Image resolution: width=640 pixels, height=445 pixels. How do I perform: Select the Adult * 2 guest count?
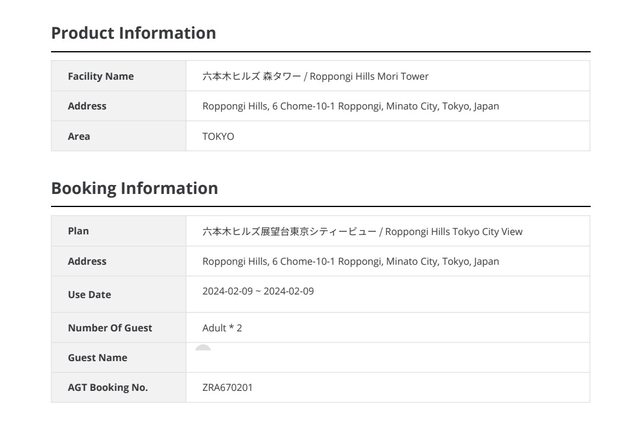click(x=222, y=328)
